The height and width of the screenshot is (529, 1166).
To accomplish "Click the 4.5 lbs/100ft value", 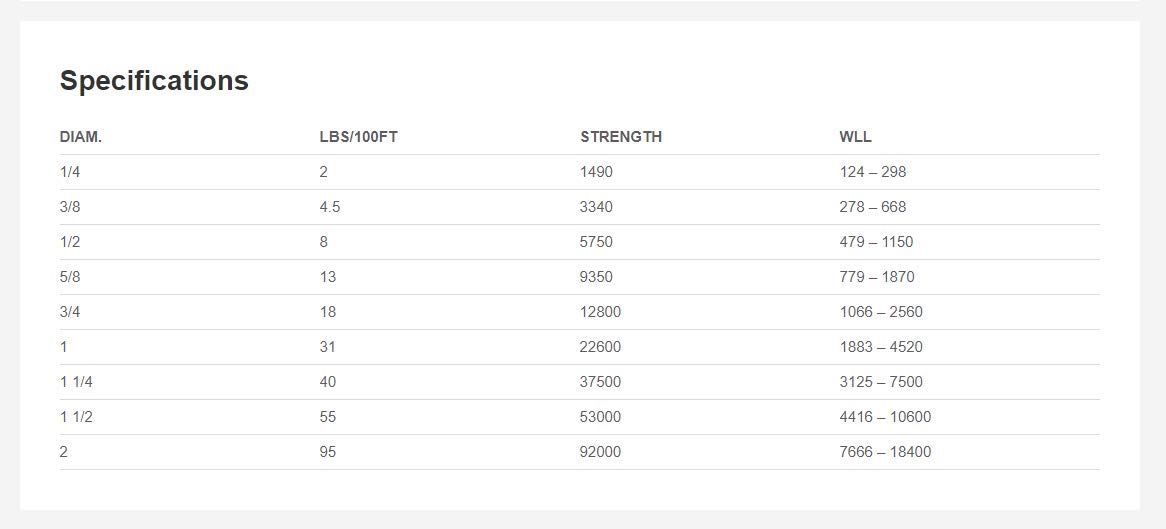I will [330, 207].
